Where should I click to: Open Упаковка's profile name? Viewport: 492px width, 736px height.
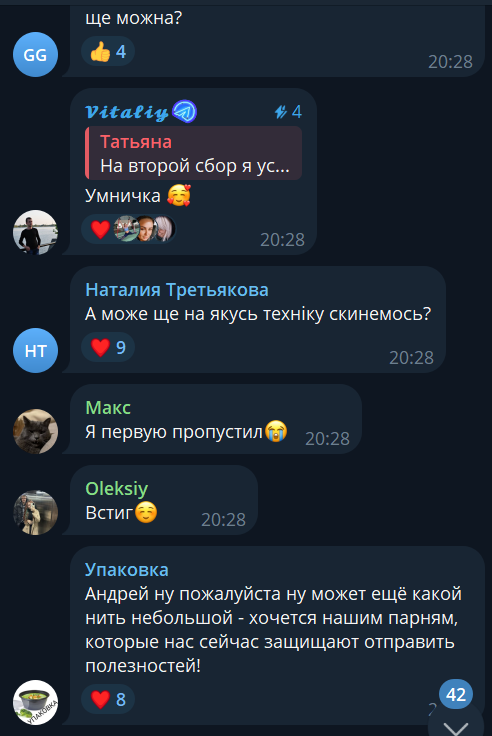pos(127,570)
